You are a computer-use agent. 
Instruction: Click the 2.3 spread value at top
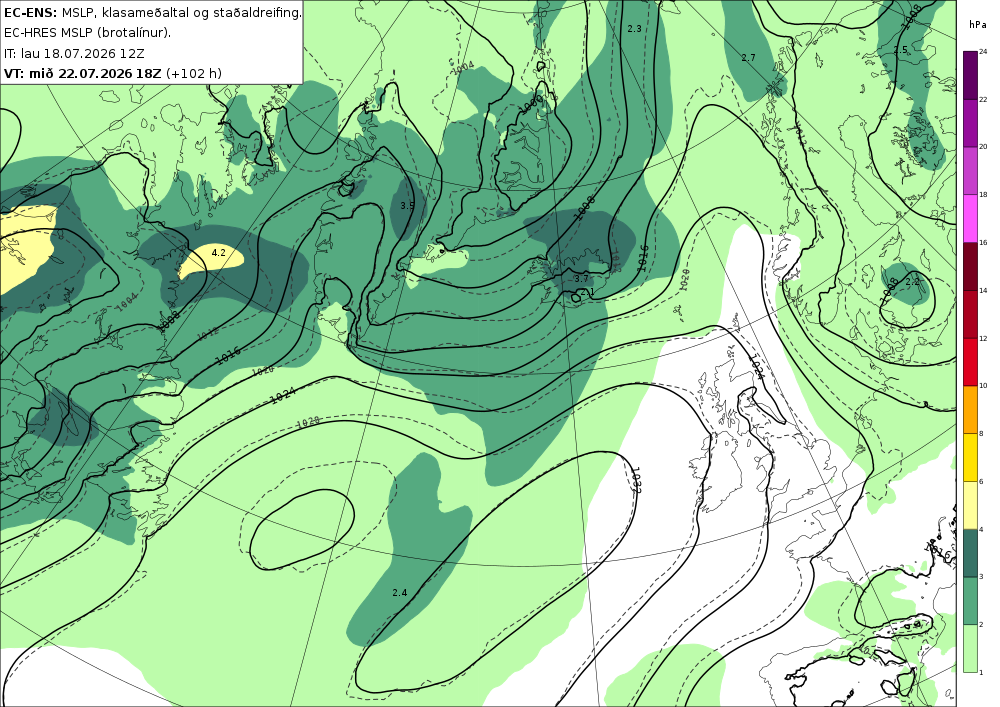[635, 29]
